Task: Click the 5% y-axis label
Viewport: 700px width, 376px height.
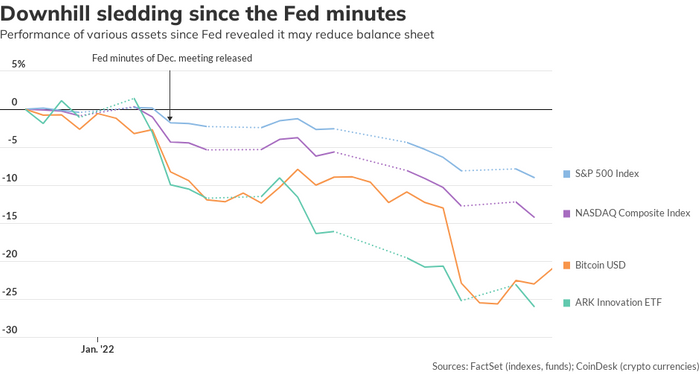Action: pos(18,64)
